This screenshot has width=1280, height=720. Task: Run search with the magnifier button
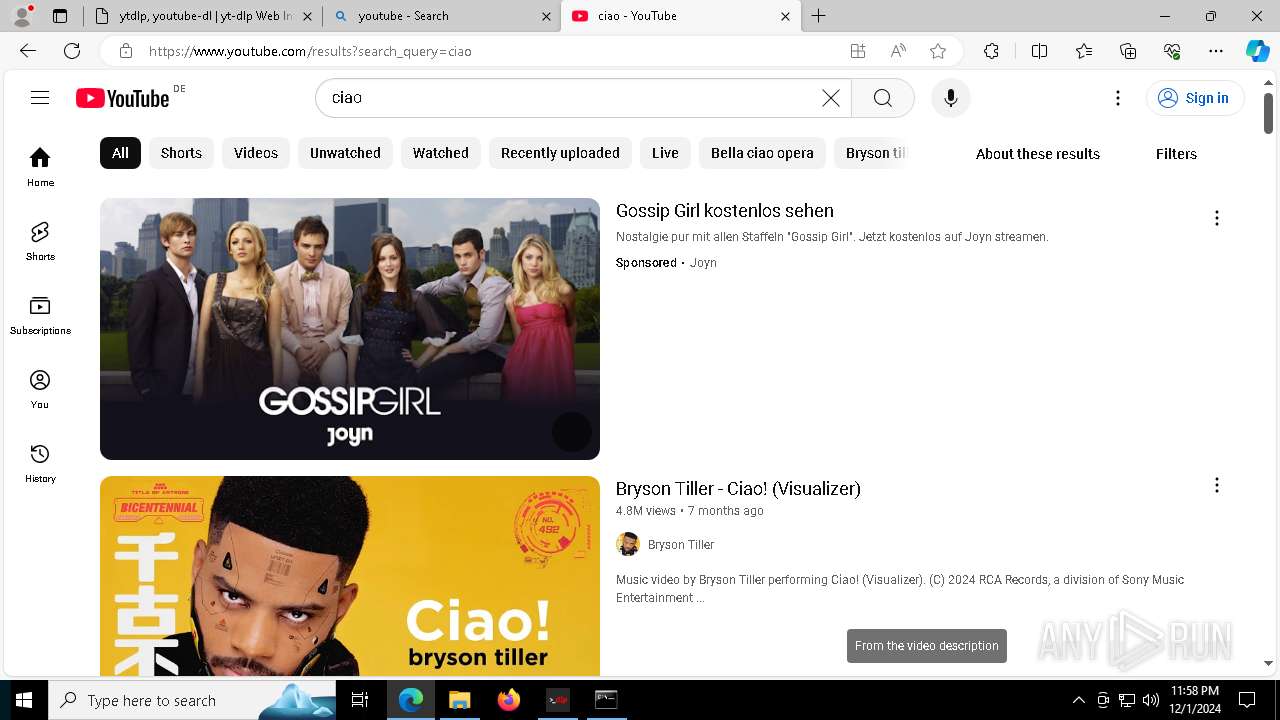point(882,97)
